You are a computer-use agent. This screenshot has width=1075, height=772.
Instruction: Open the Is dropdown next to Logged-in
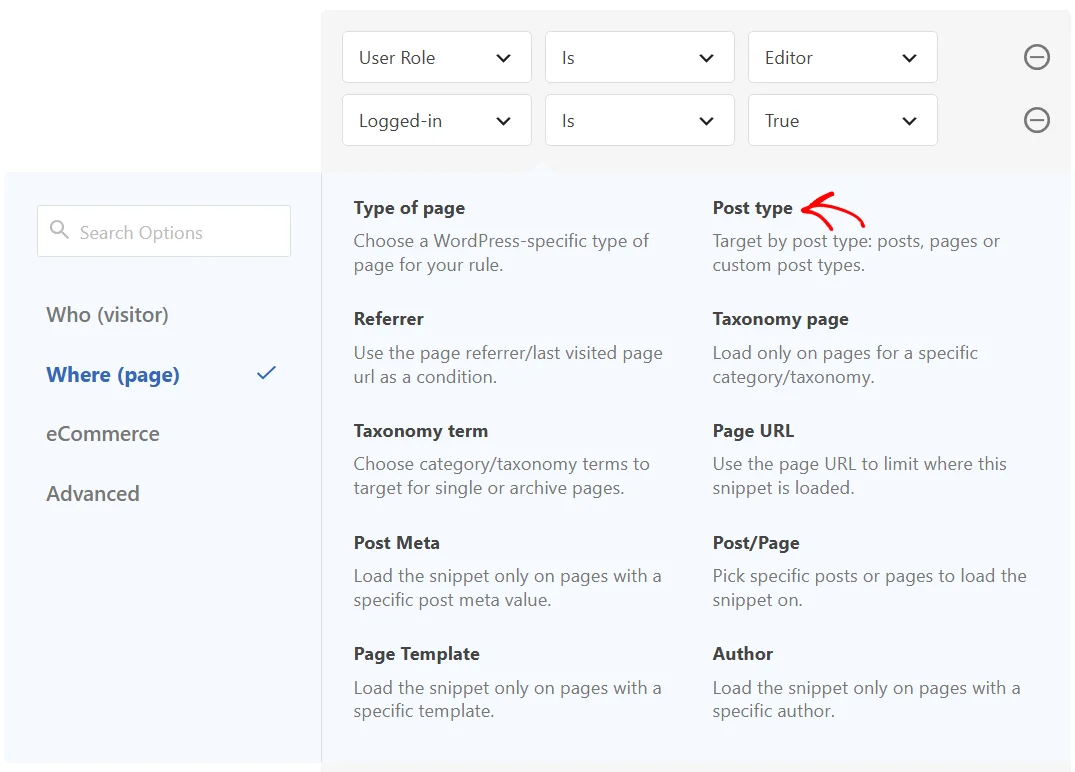tap(640, 121)
